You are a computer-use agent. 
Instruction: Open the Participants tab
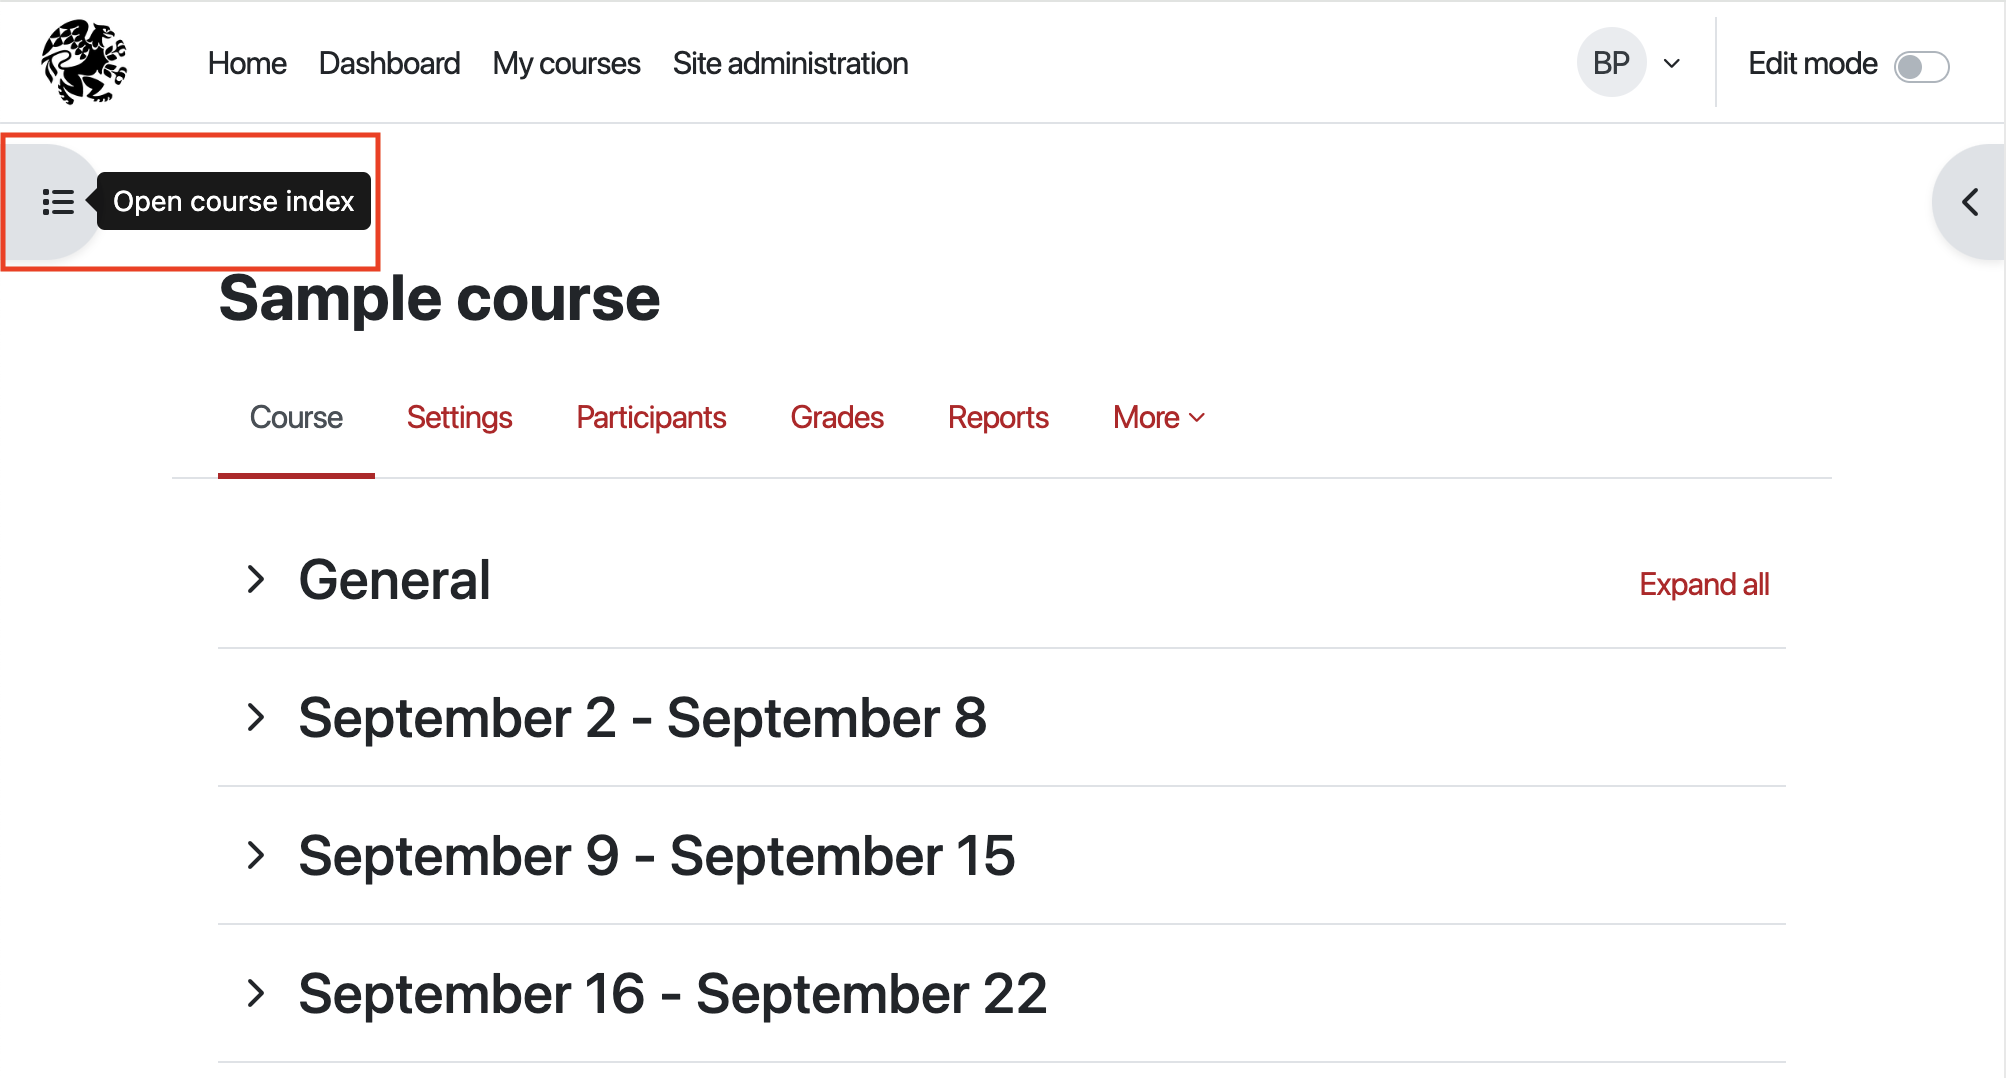(x=651, y=417)
